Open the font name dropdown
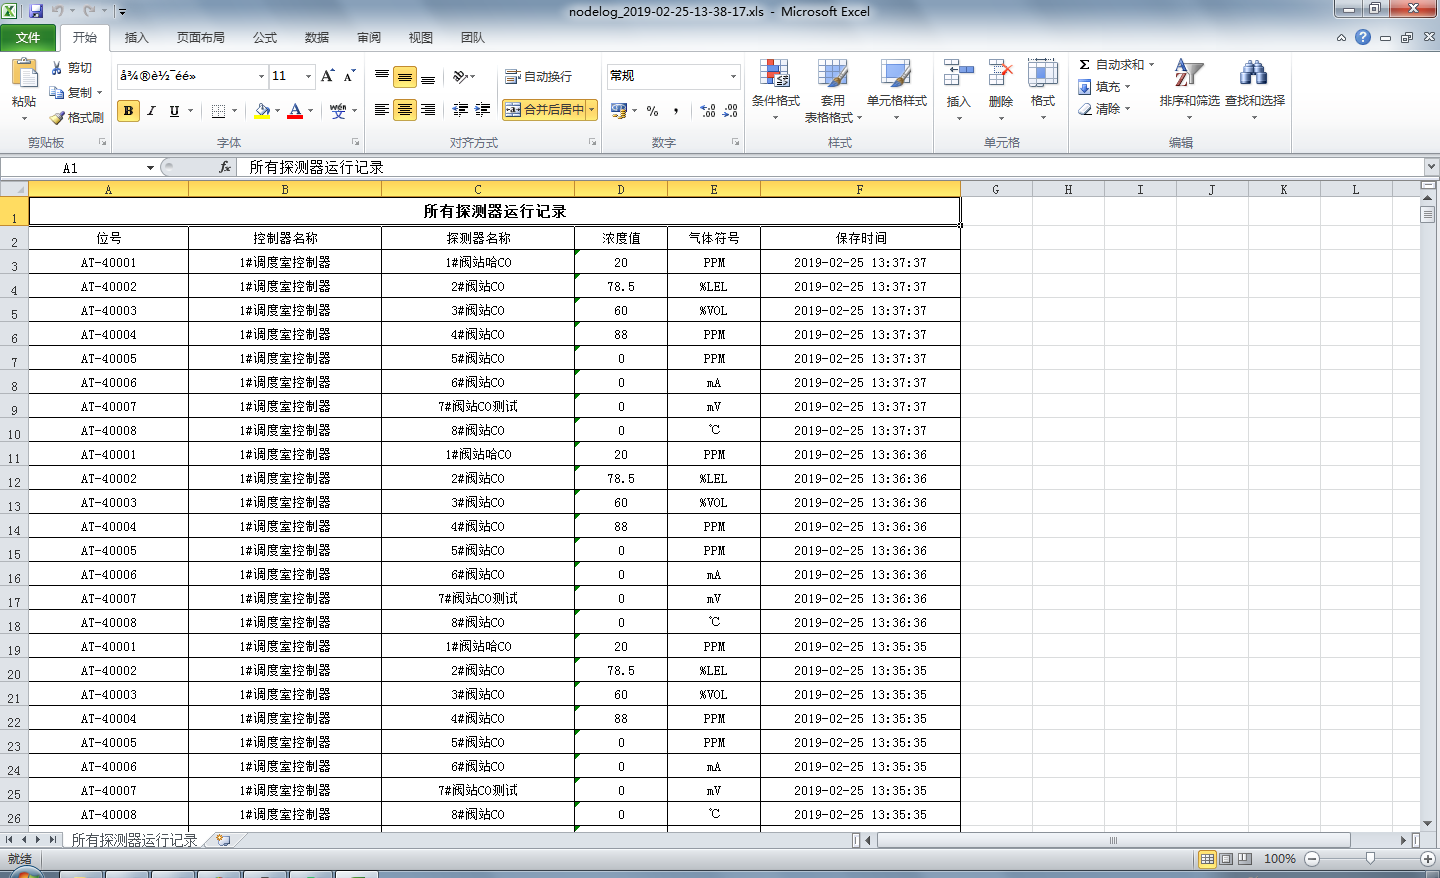Image resolution: width=1440 pixels, height=878 pixels. [261, 76]
